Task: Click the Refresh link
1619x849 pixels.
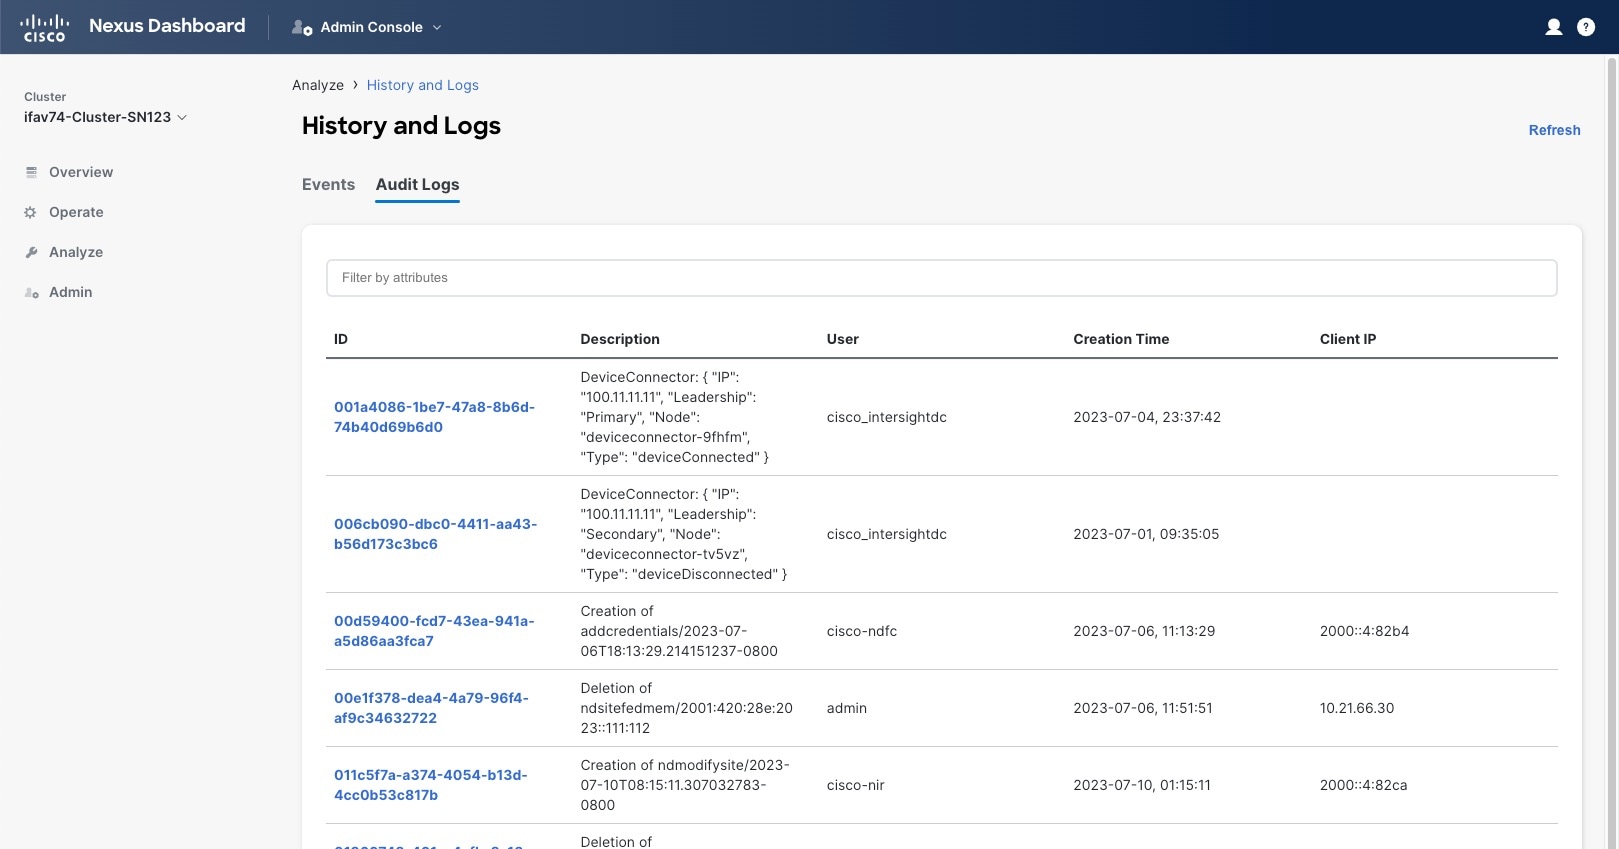Action: click(x=1554, y=130)
